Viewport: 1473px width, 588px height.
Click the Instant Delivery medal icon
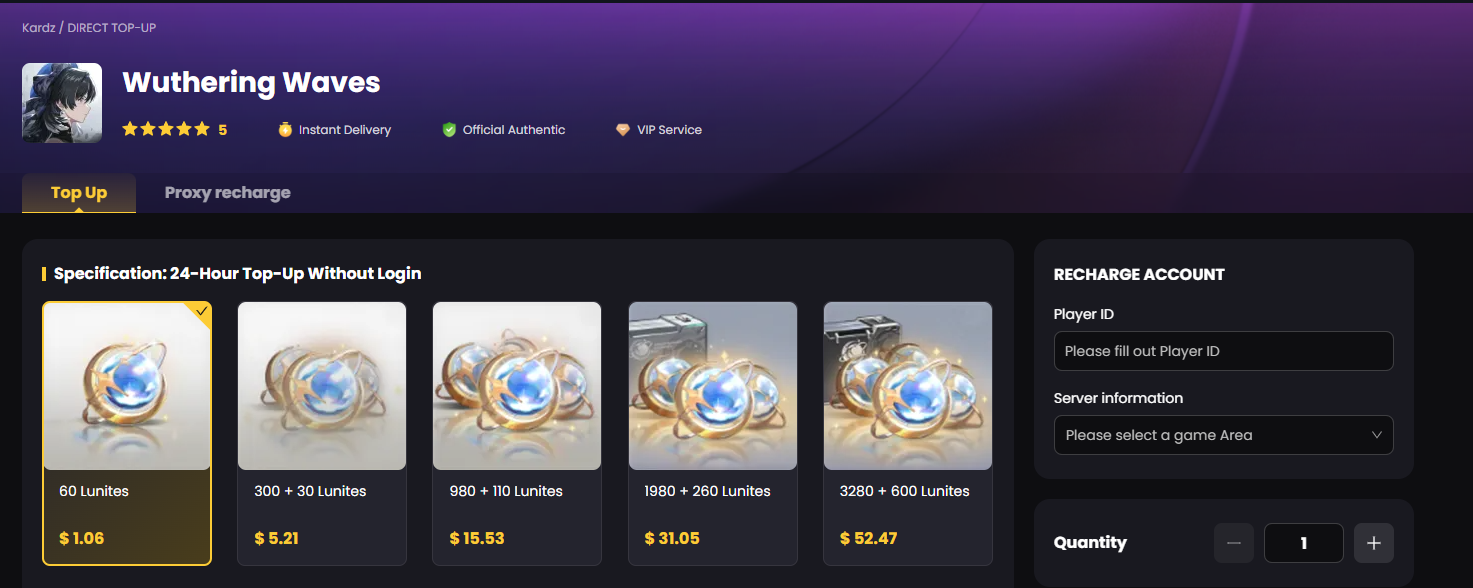pos(285,130)
